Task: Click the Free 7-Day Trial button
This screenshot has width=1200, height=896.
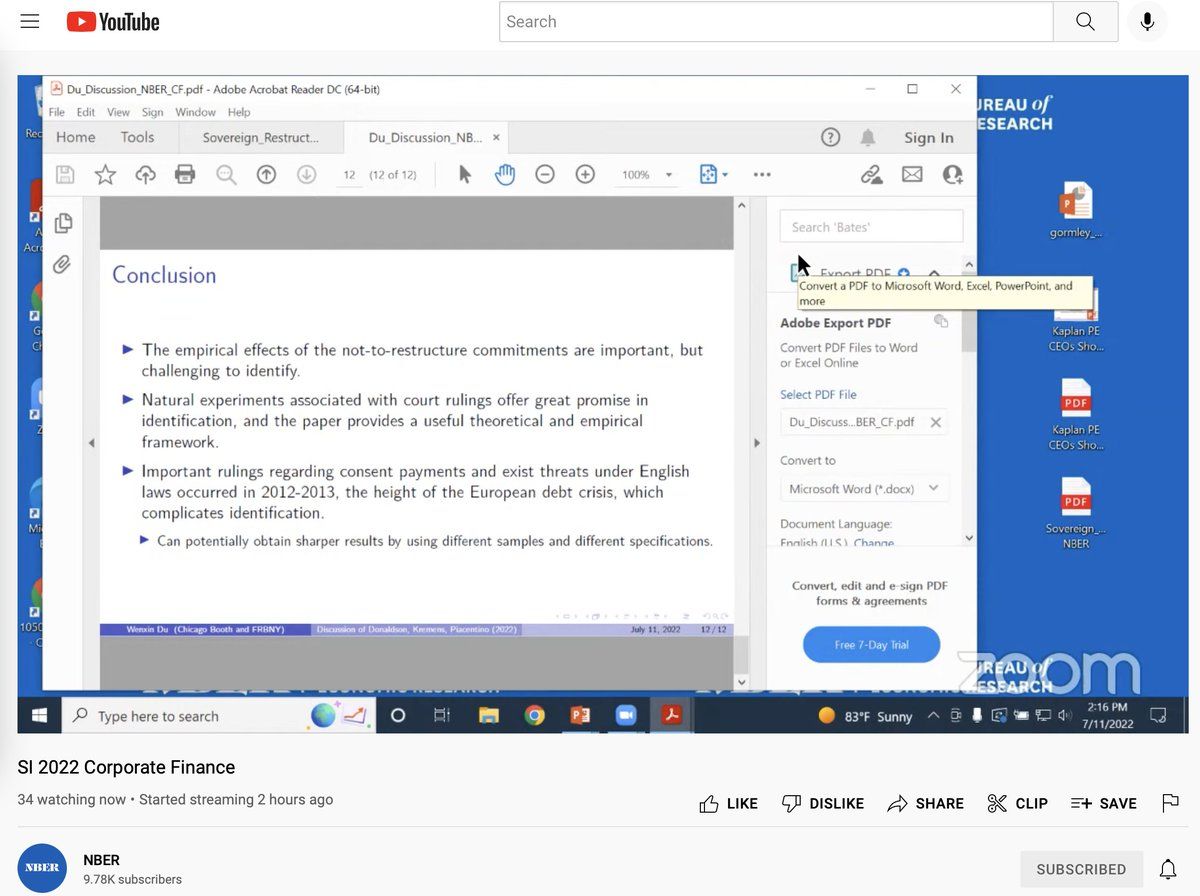Action: (x=871, y=645)
